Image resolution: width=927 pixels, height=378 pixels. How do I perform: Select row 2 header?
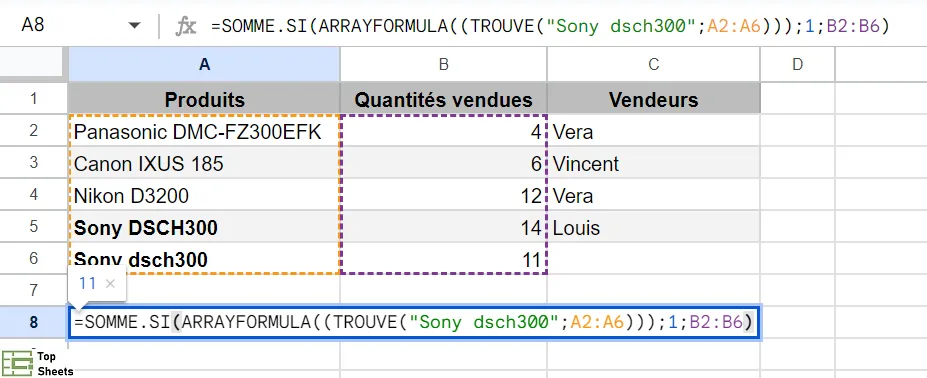(34, 131)
